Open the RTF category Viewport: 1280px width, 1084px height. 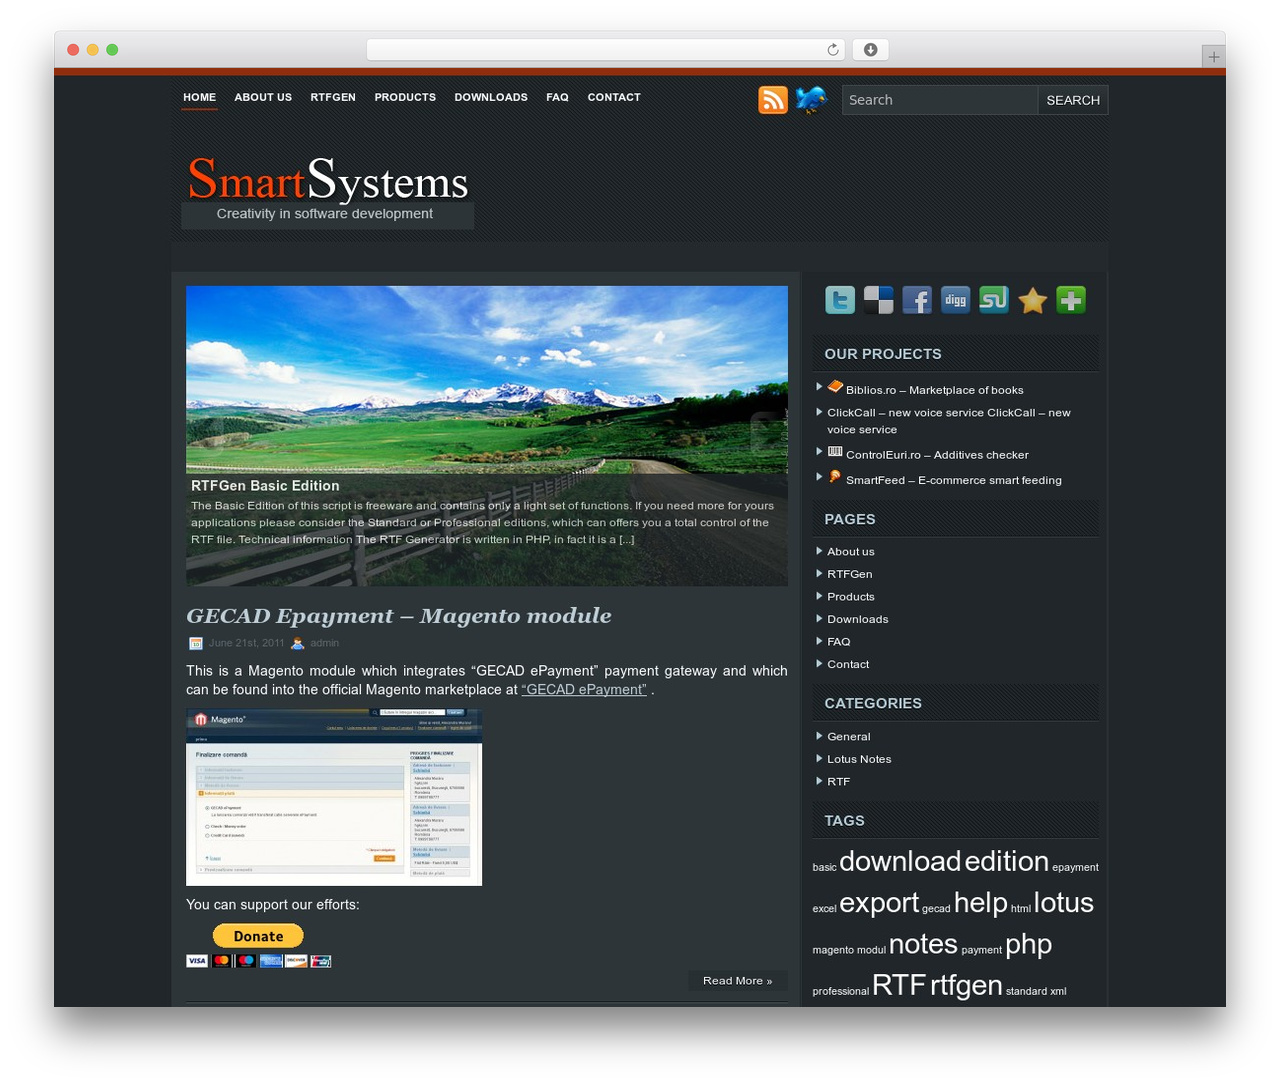click(x=839, y=782)
